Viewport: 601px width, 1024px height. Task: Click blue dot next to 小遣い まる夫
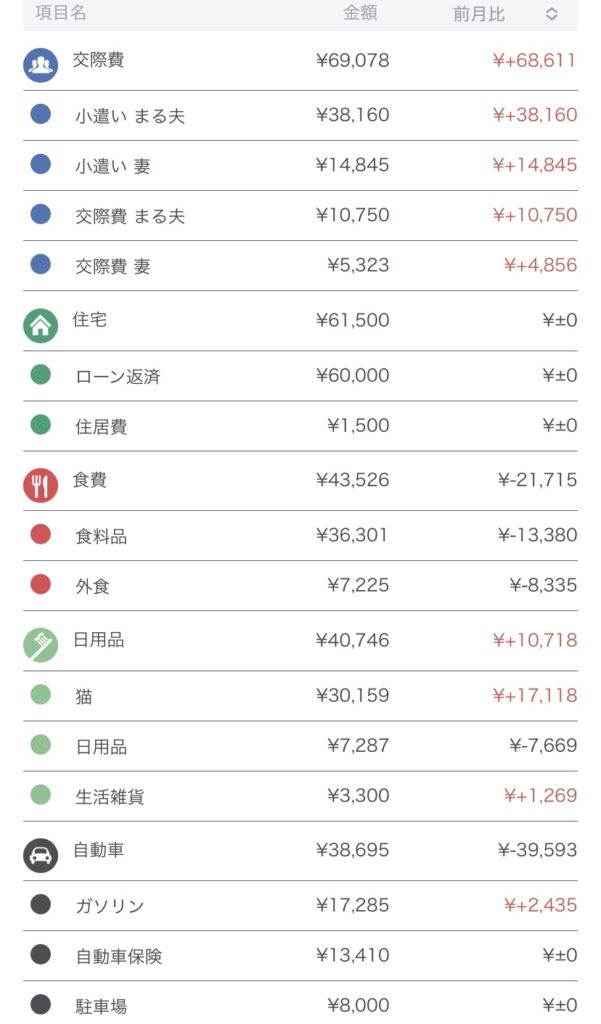41,114
